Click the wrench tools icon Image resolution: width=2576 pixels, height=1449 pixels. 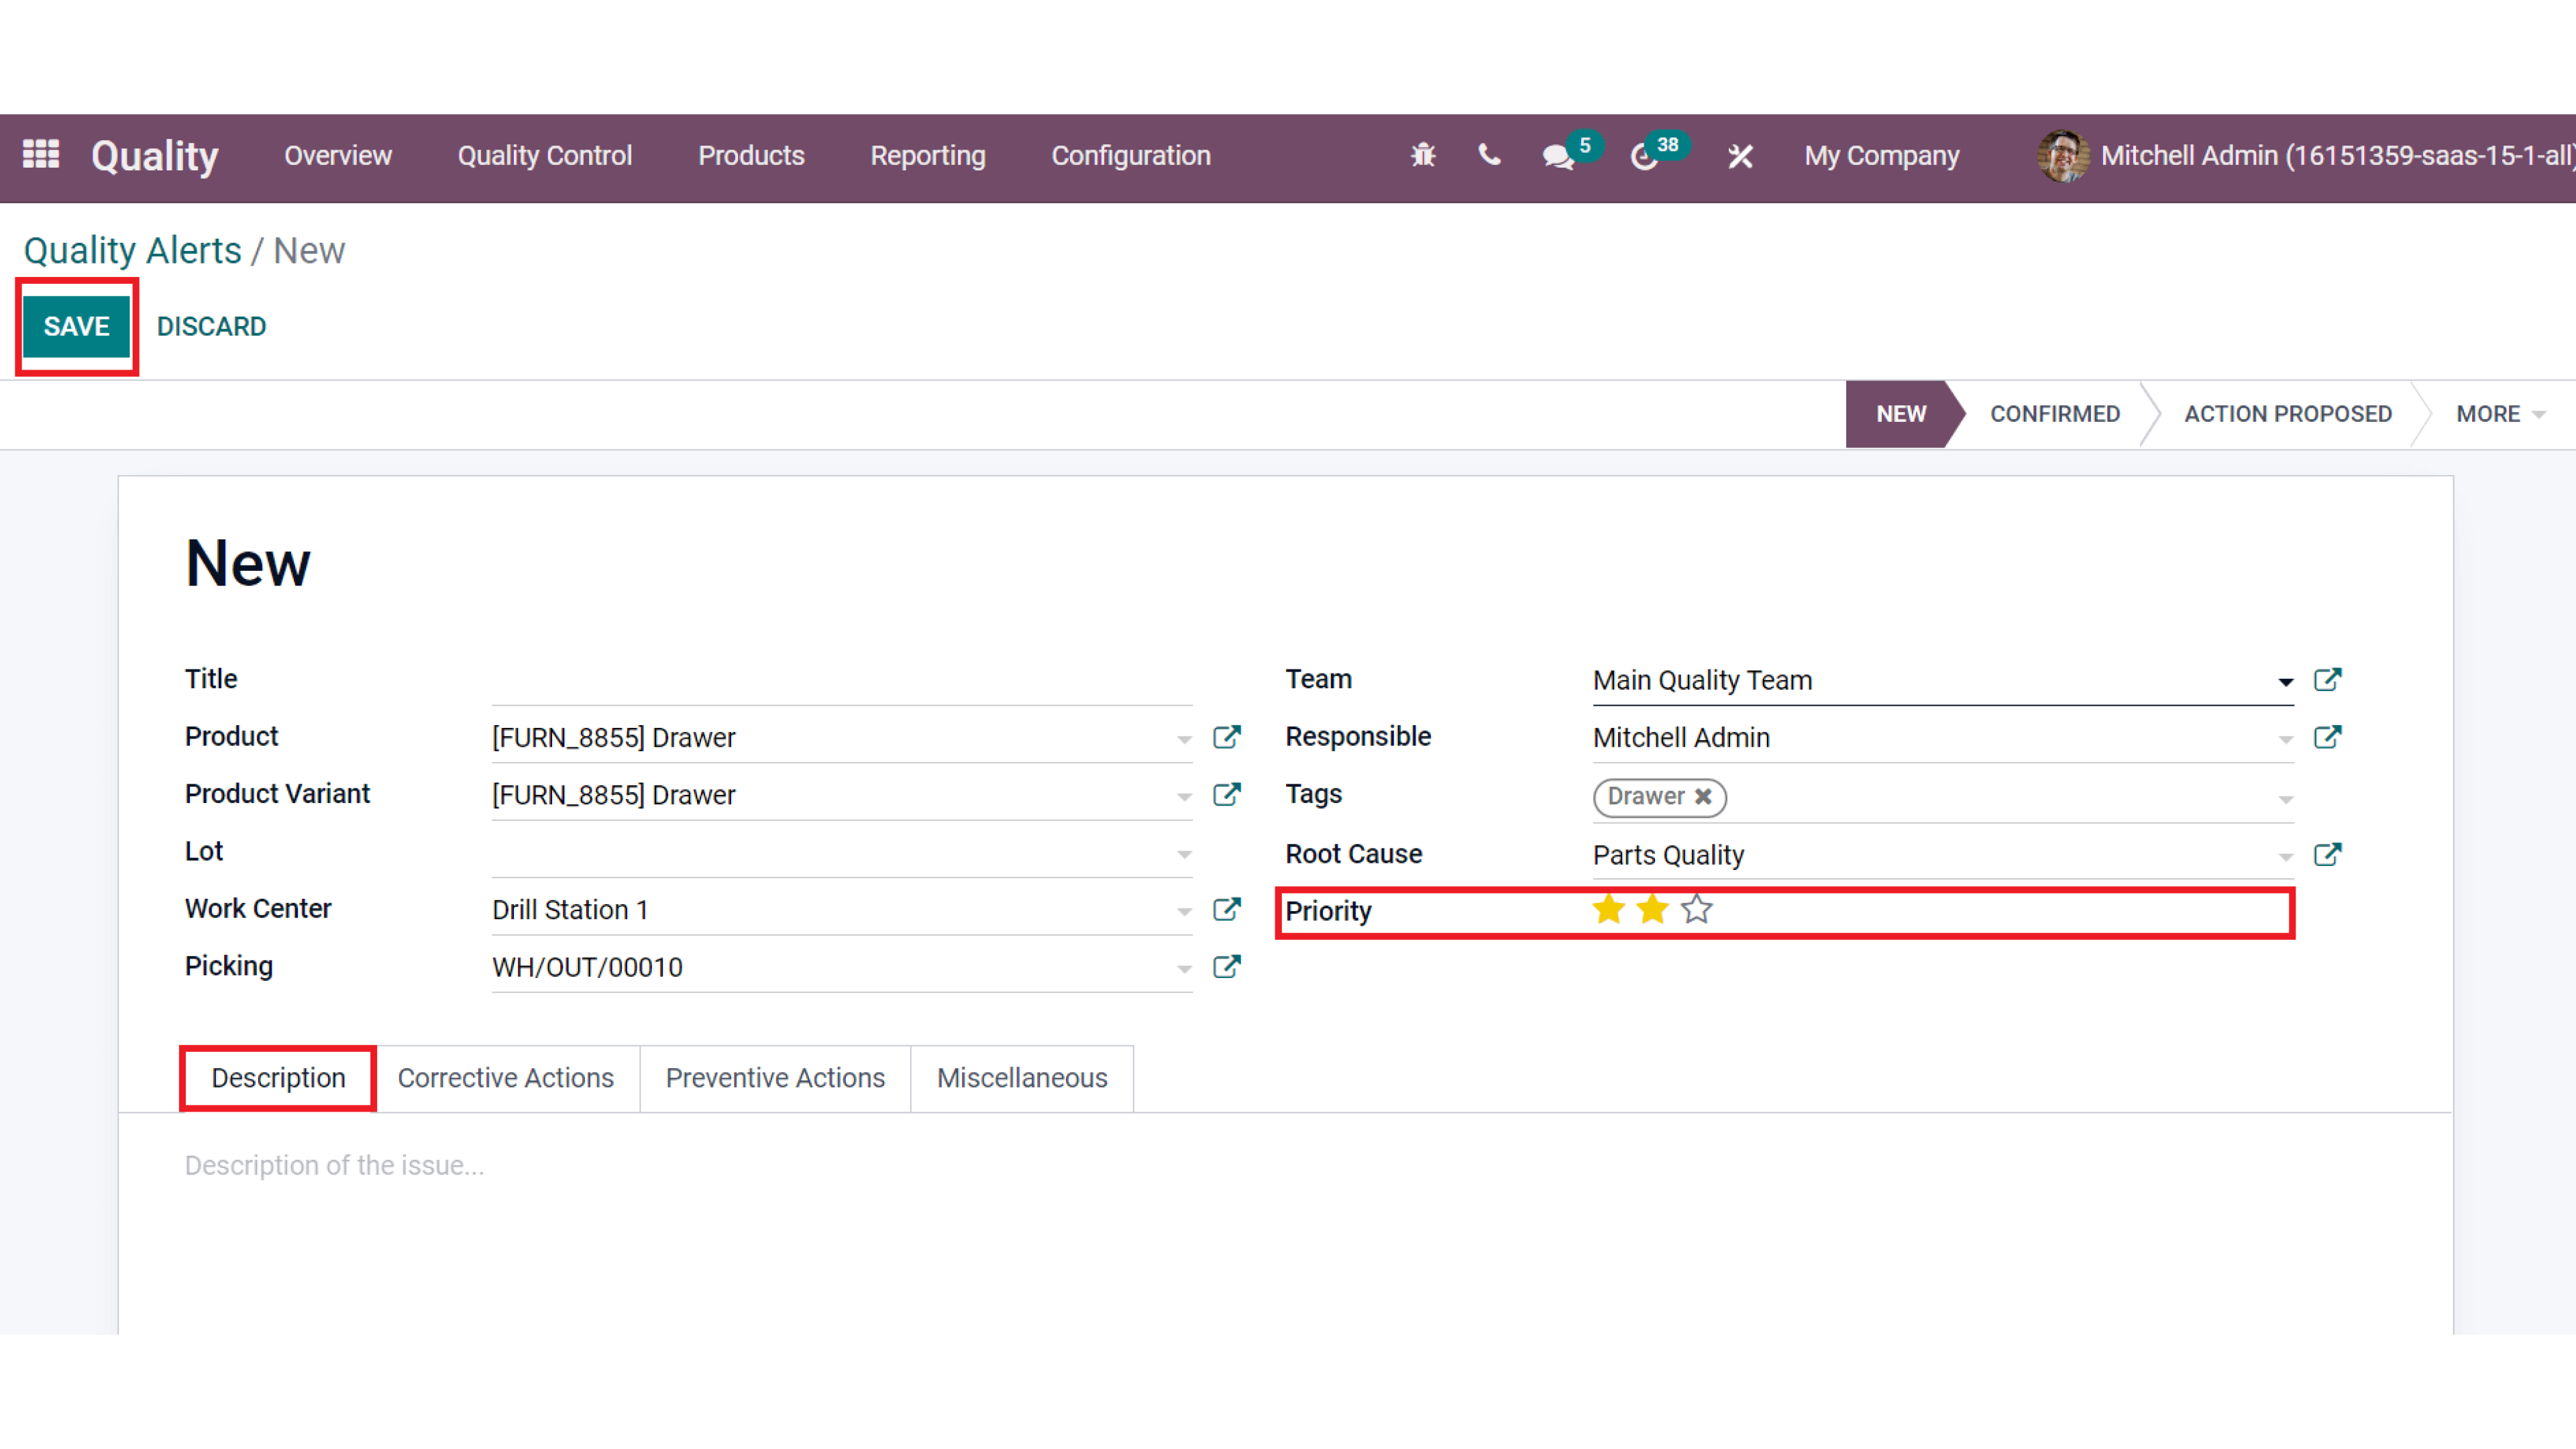click(x=1740, y=157)
